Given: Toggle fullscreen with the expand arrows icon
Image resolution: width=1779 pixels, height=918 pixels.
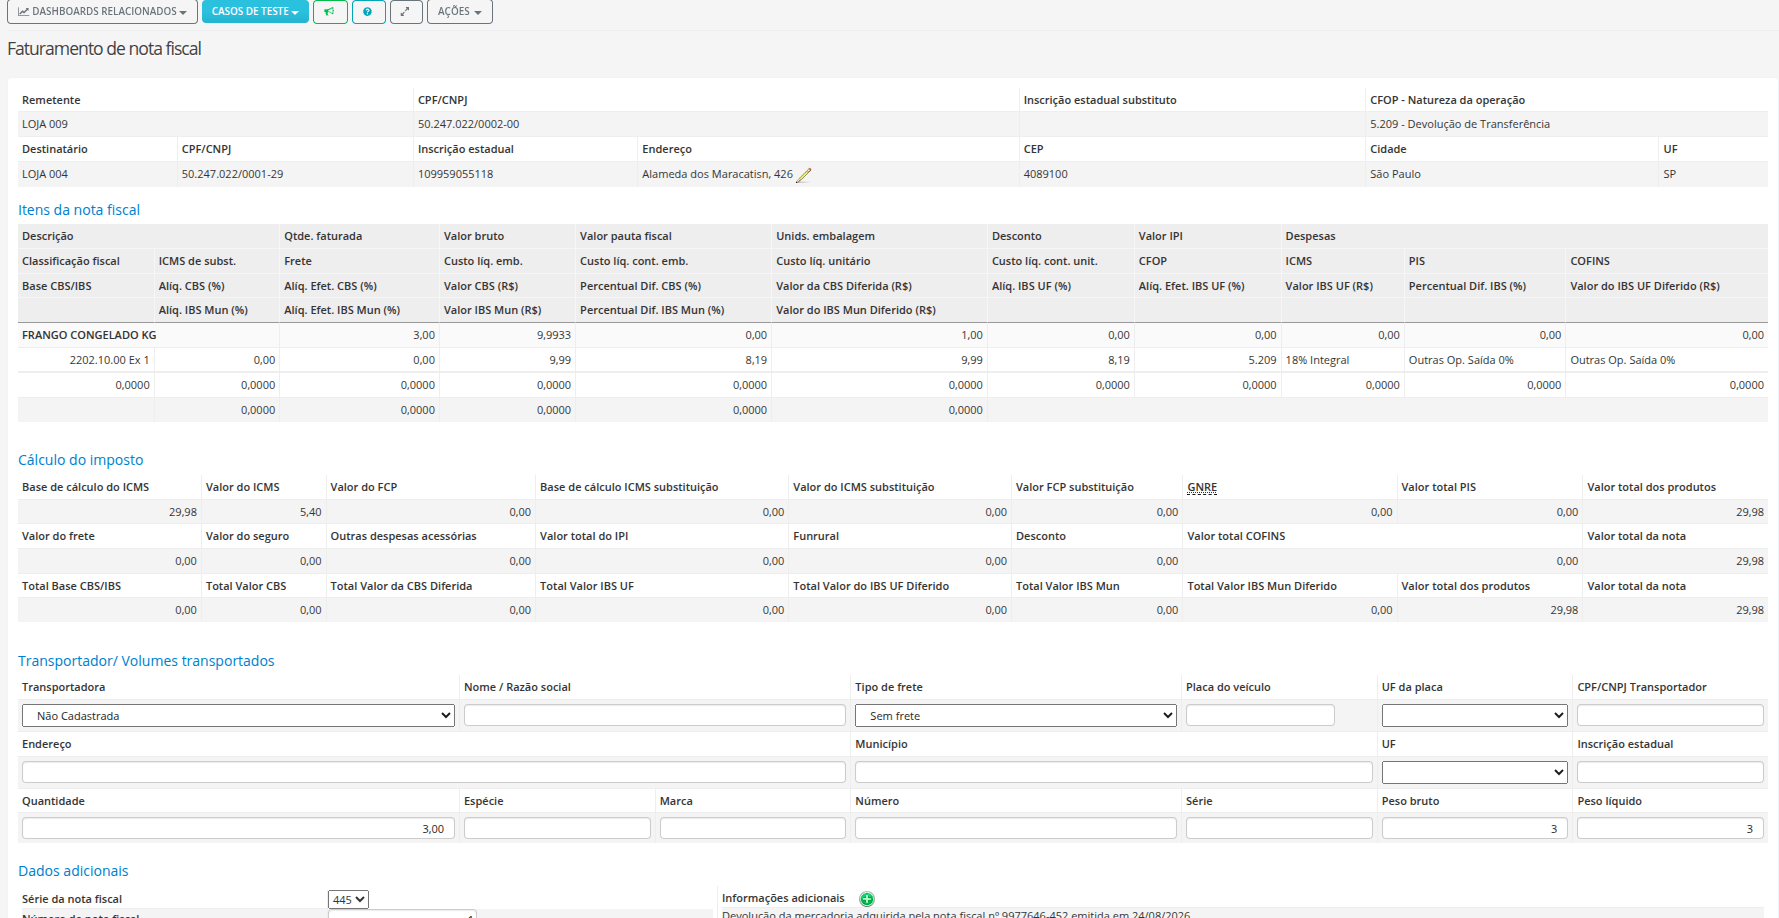Looking at the screenshot, I should click(406, 12).
